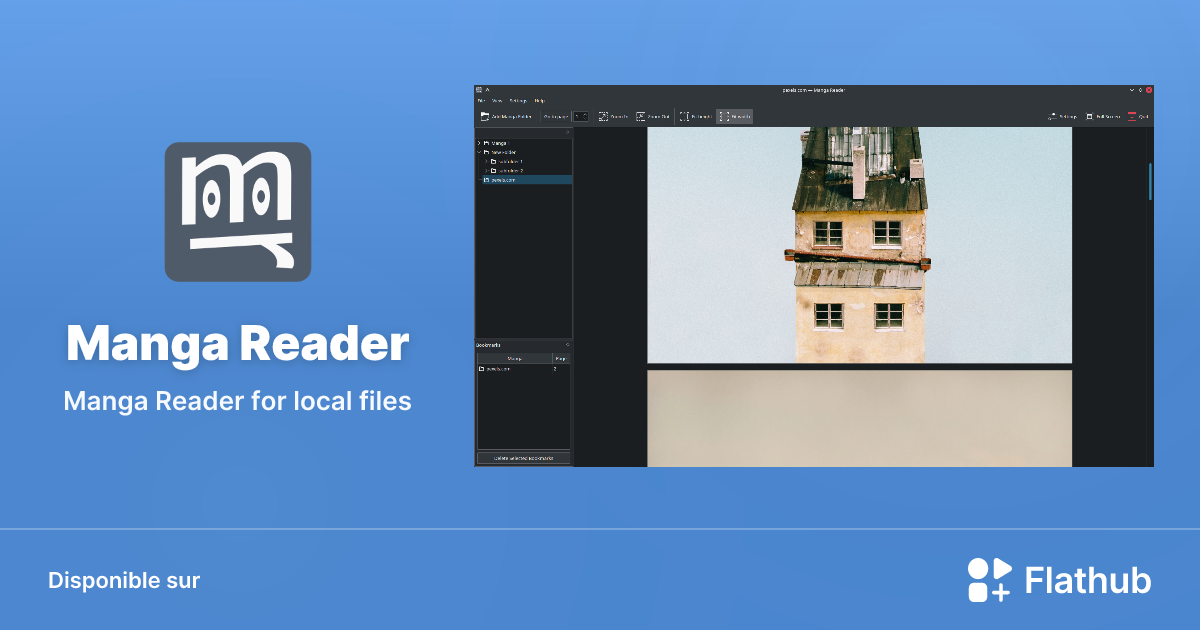Select the Add Manga Folder icon
The height and width of the screenshot is (630, 1200).
485,116
